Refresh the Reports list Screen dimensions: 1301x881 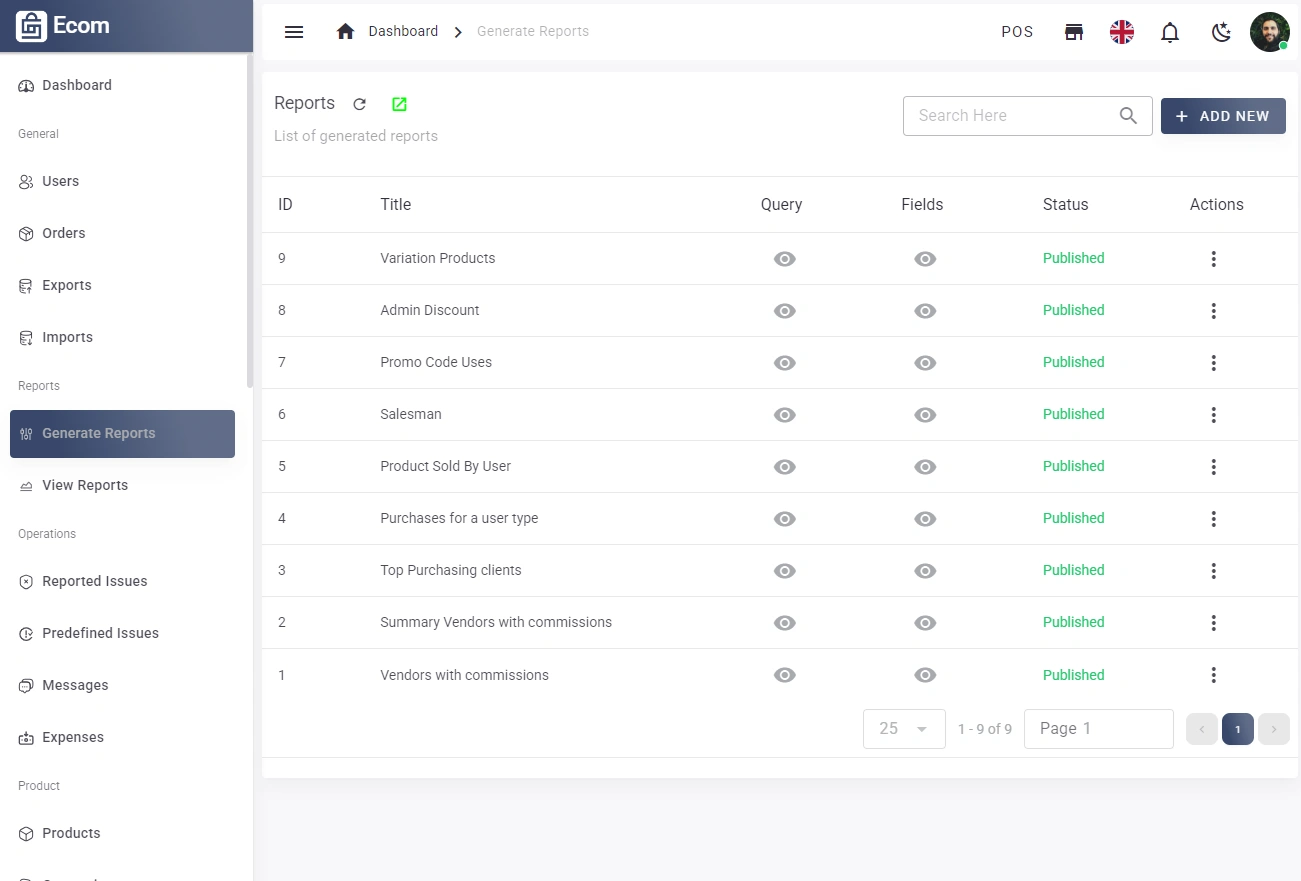(359, 103)
